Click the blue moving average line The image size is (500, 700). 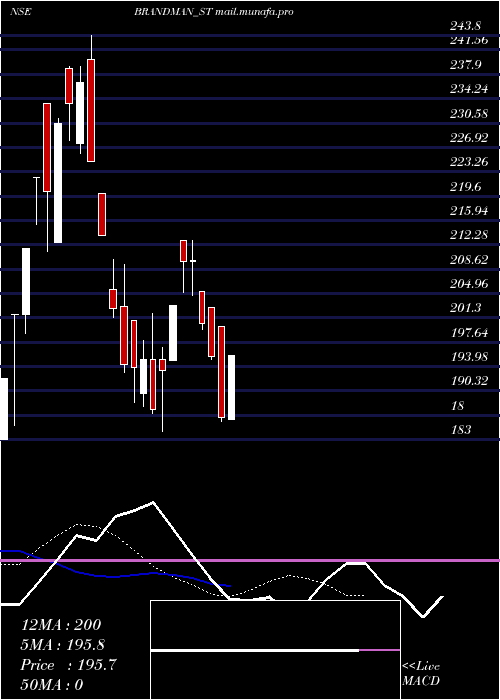click(116, 576)
